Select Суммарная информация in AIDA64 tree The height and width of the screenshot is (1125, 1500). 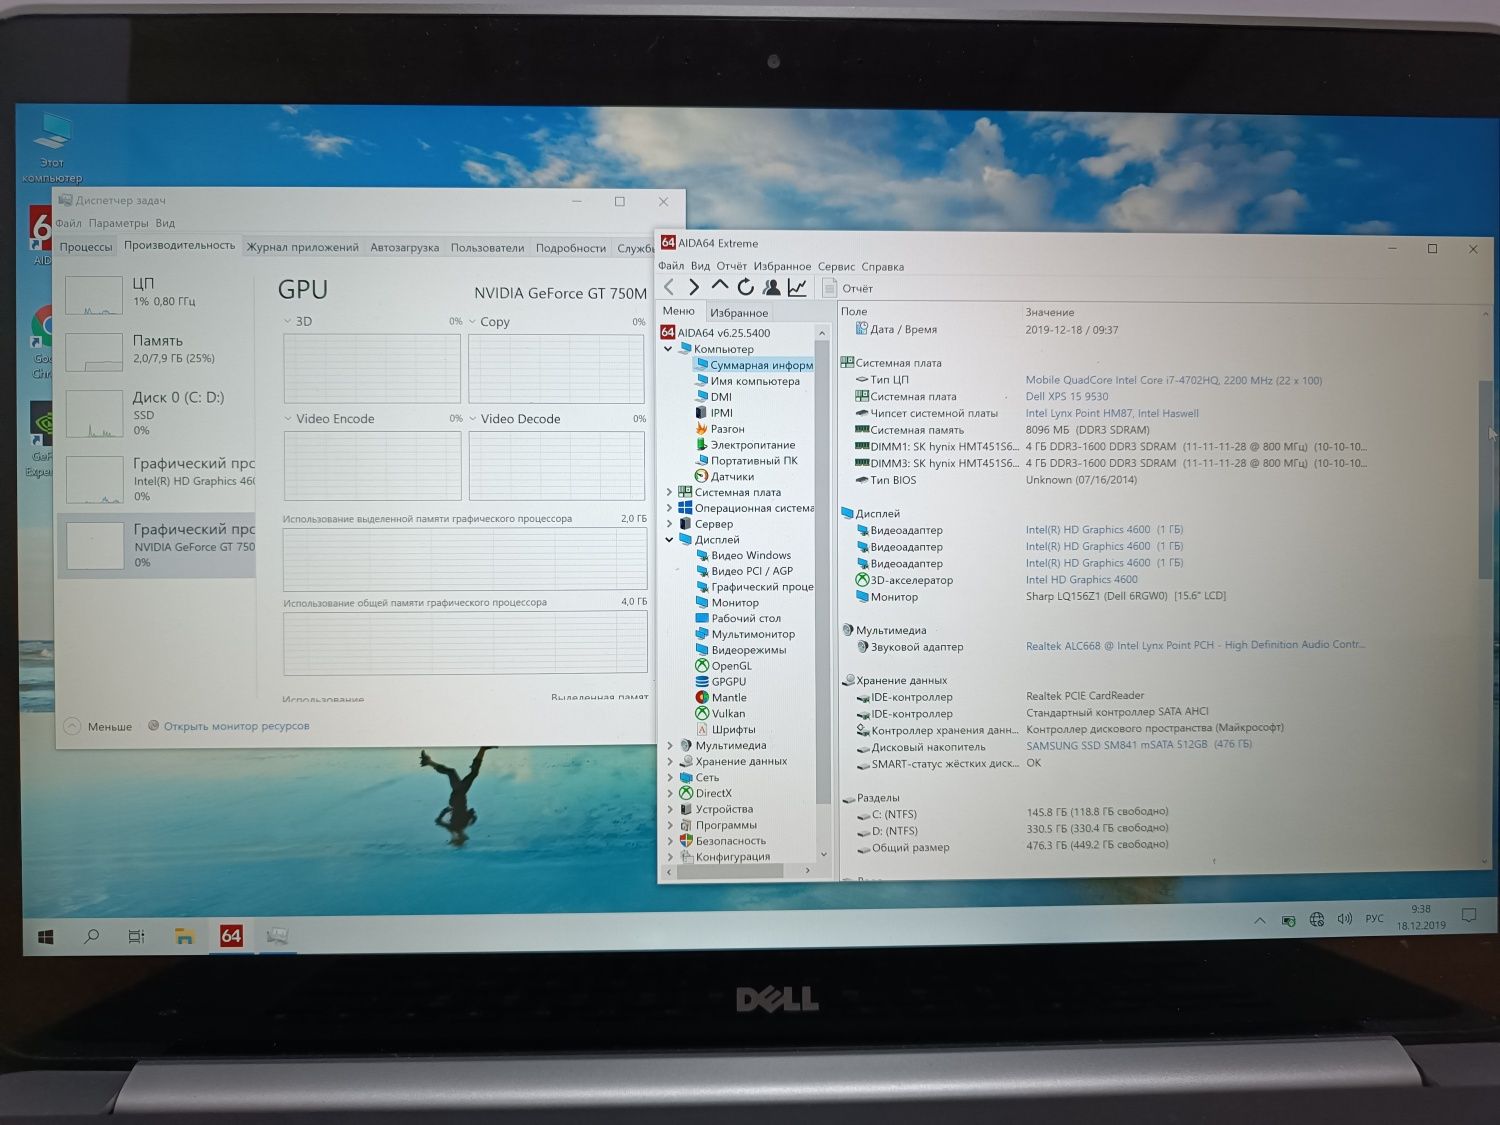[754, 365]
